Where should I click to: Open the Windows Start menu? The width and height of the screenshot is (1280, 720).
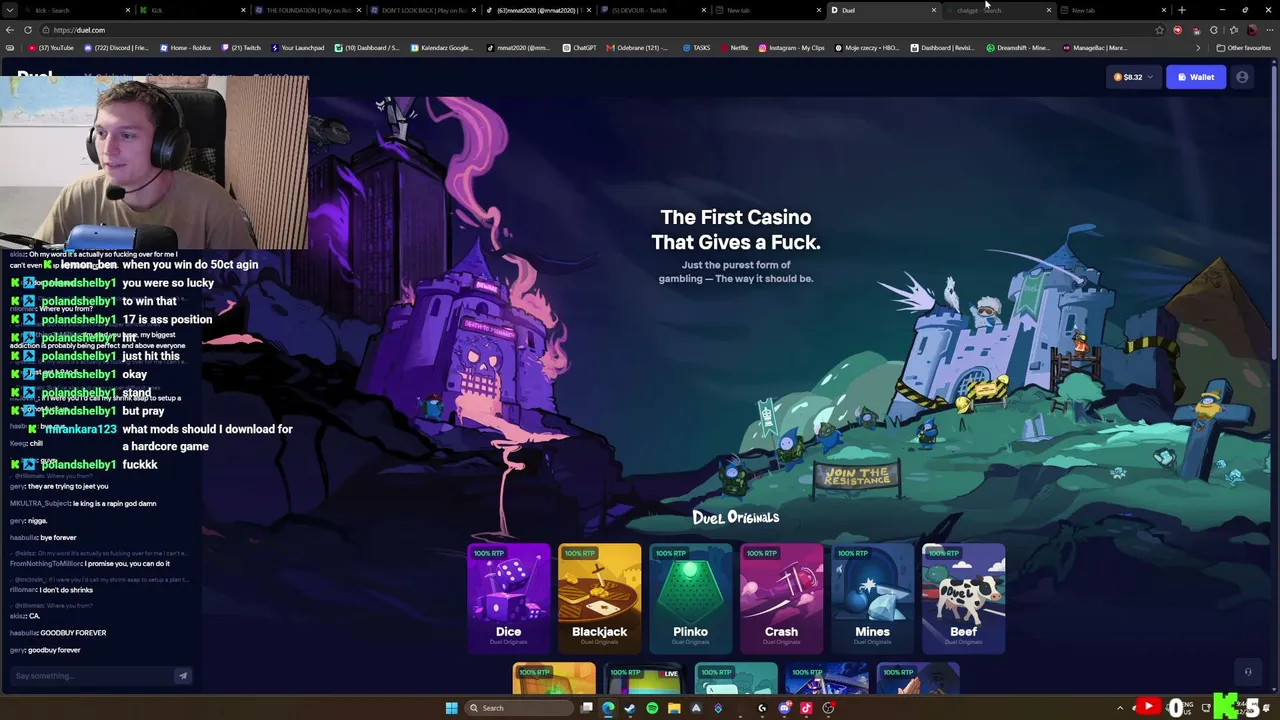point(452,708)
